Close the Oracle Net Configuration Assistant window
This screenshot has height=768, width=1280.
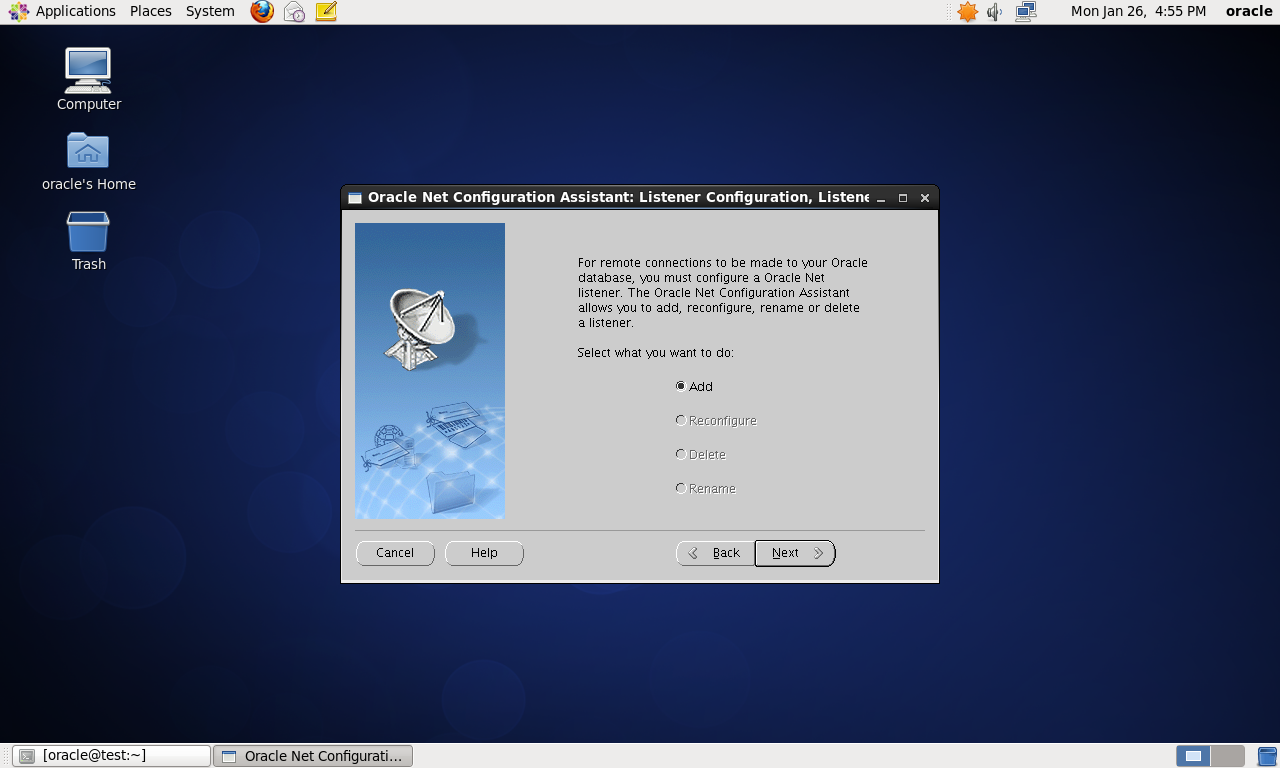click(925, 198)
